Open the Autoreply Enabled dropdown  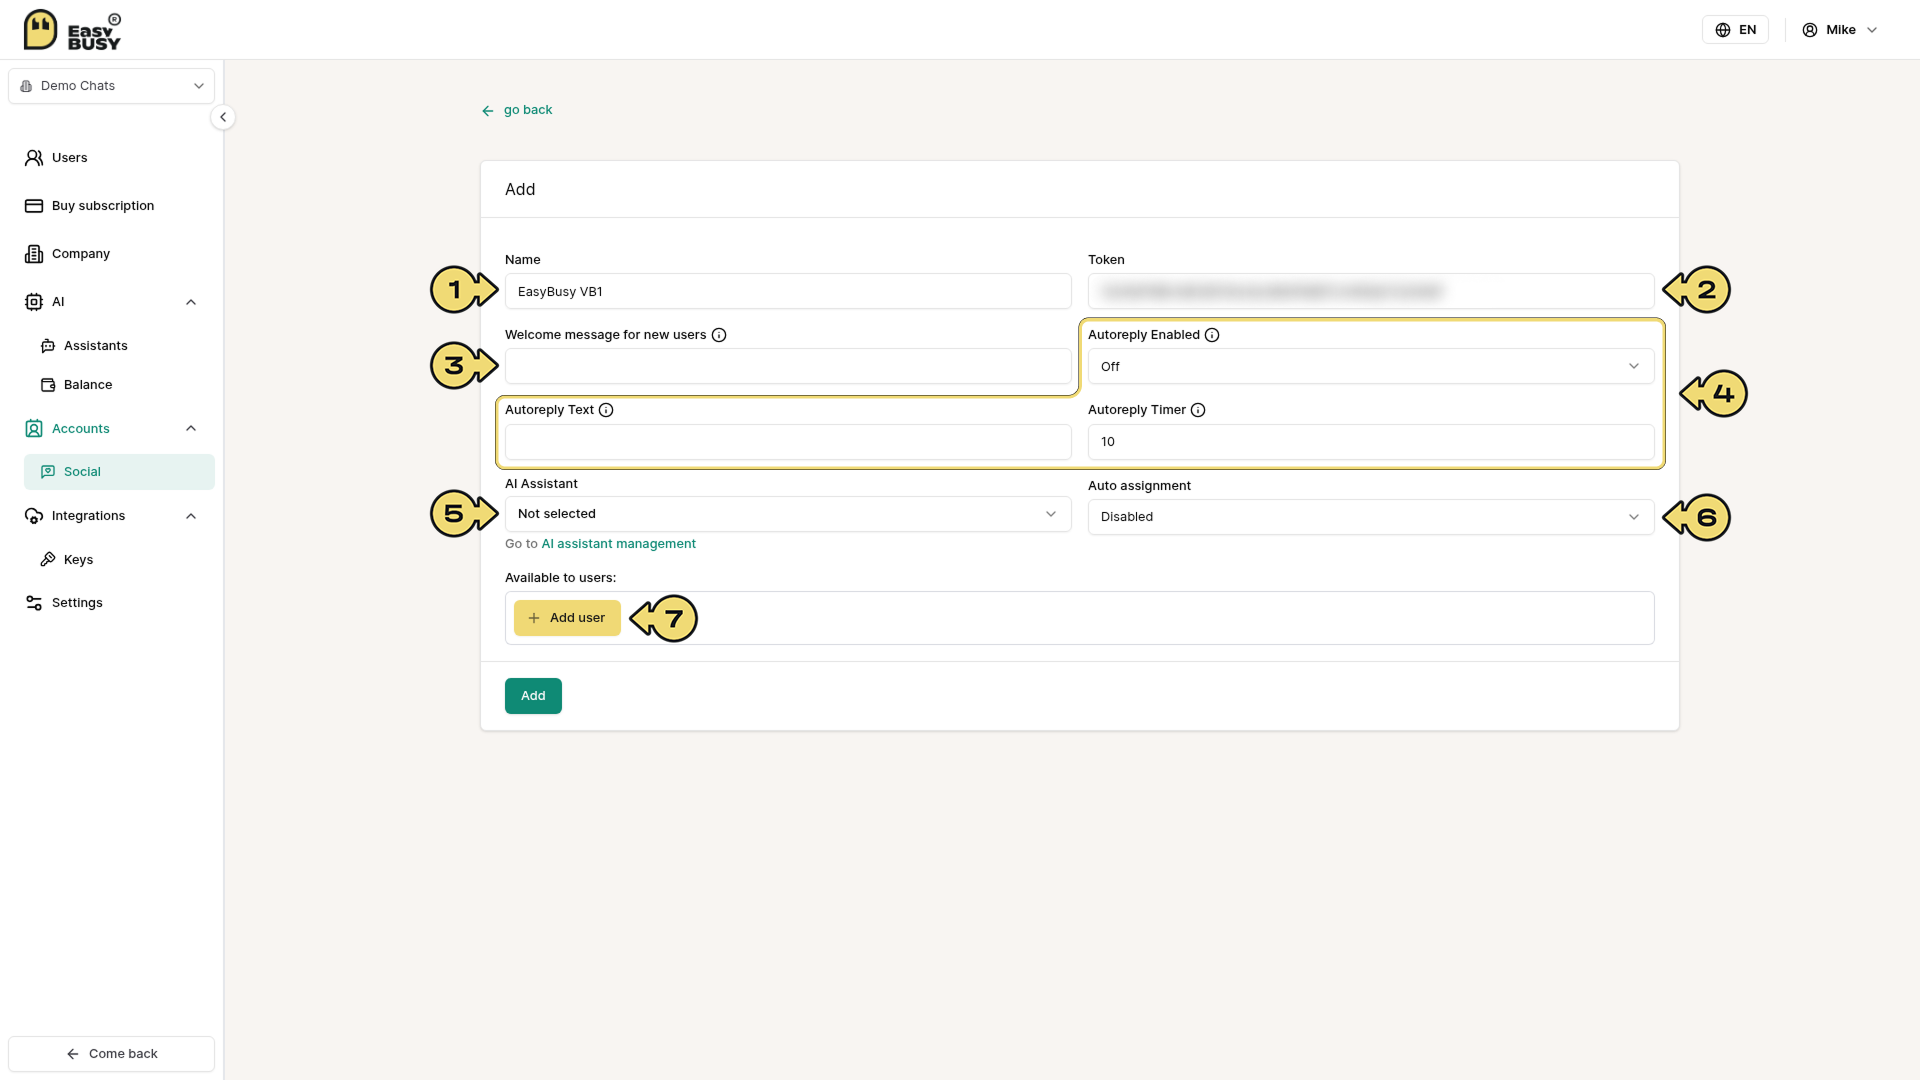(1371, 367)
